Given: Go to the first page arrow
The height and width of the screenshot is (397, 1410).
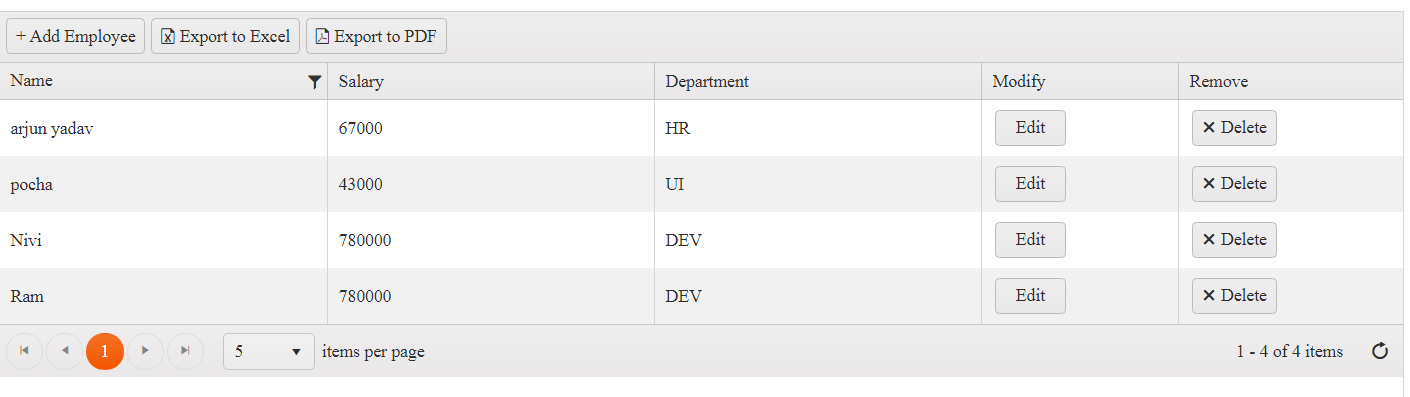Looking at the screenshot, I should (24, 351).
